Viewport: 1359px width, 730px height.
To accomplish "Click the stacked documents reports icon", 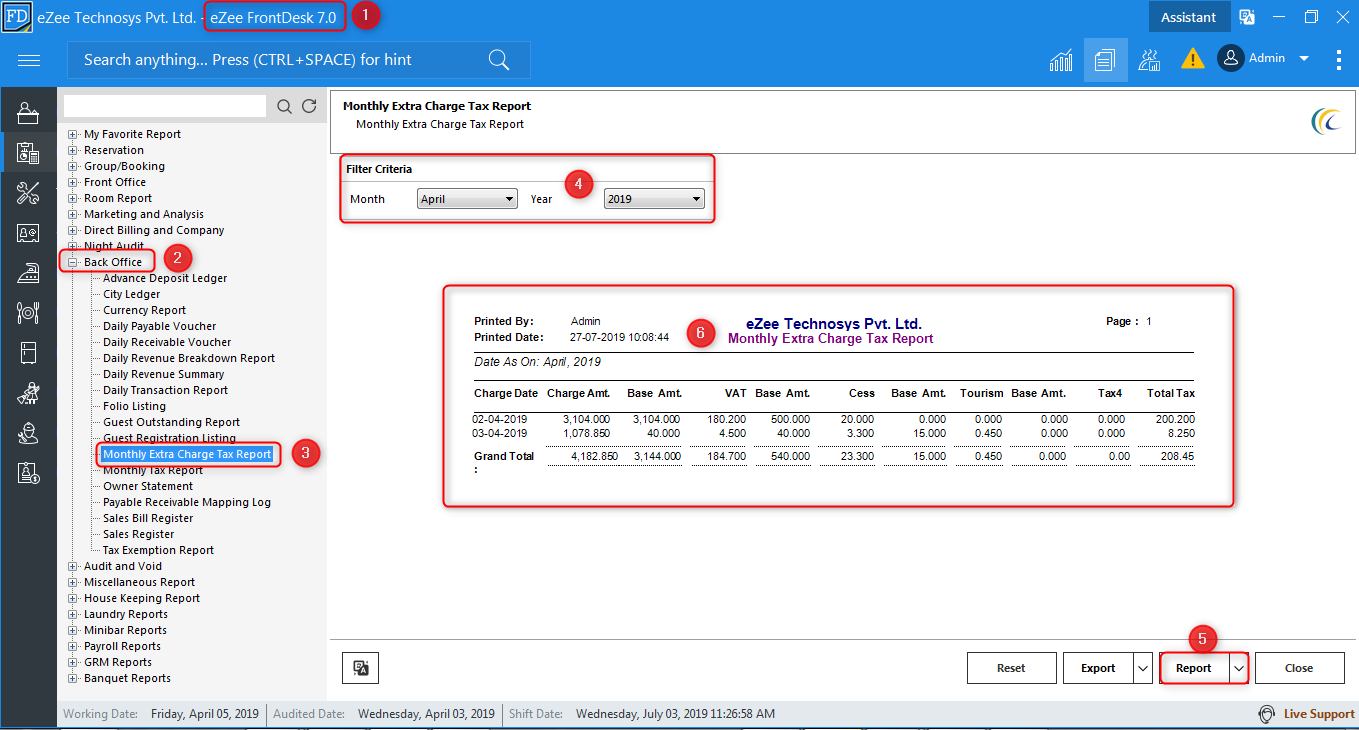I will 1104,60.
